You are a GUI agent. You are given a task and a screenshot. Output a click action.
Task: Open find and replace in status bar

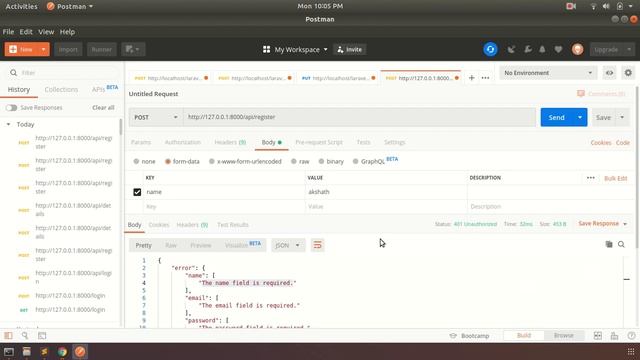coord(25,336)
